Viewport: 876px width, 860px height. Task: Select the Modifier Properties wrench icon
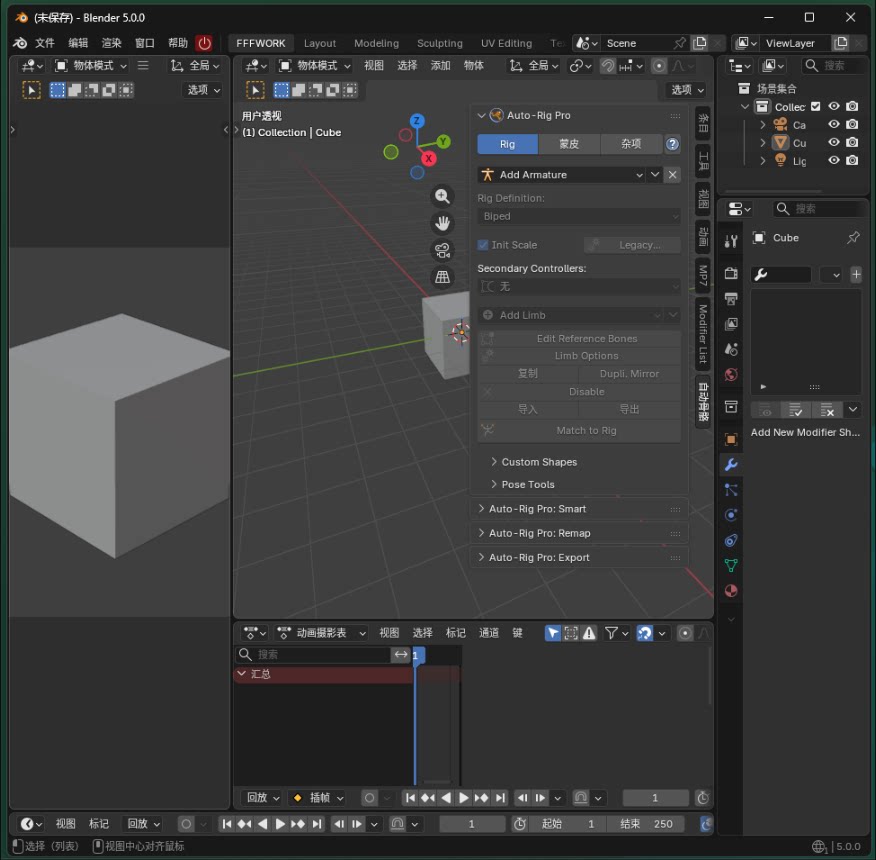pyautogui.click(x=731, y=464)
